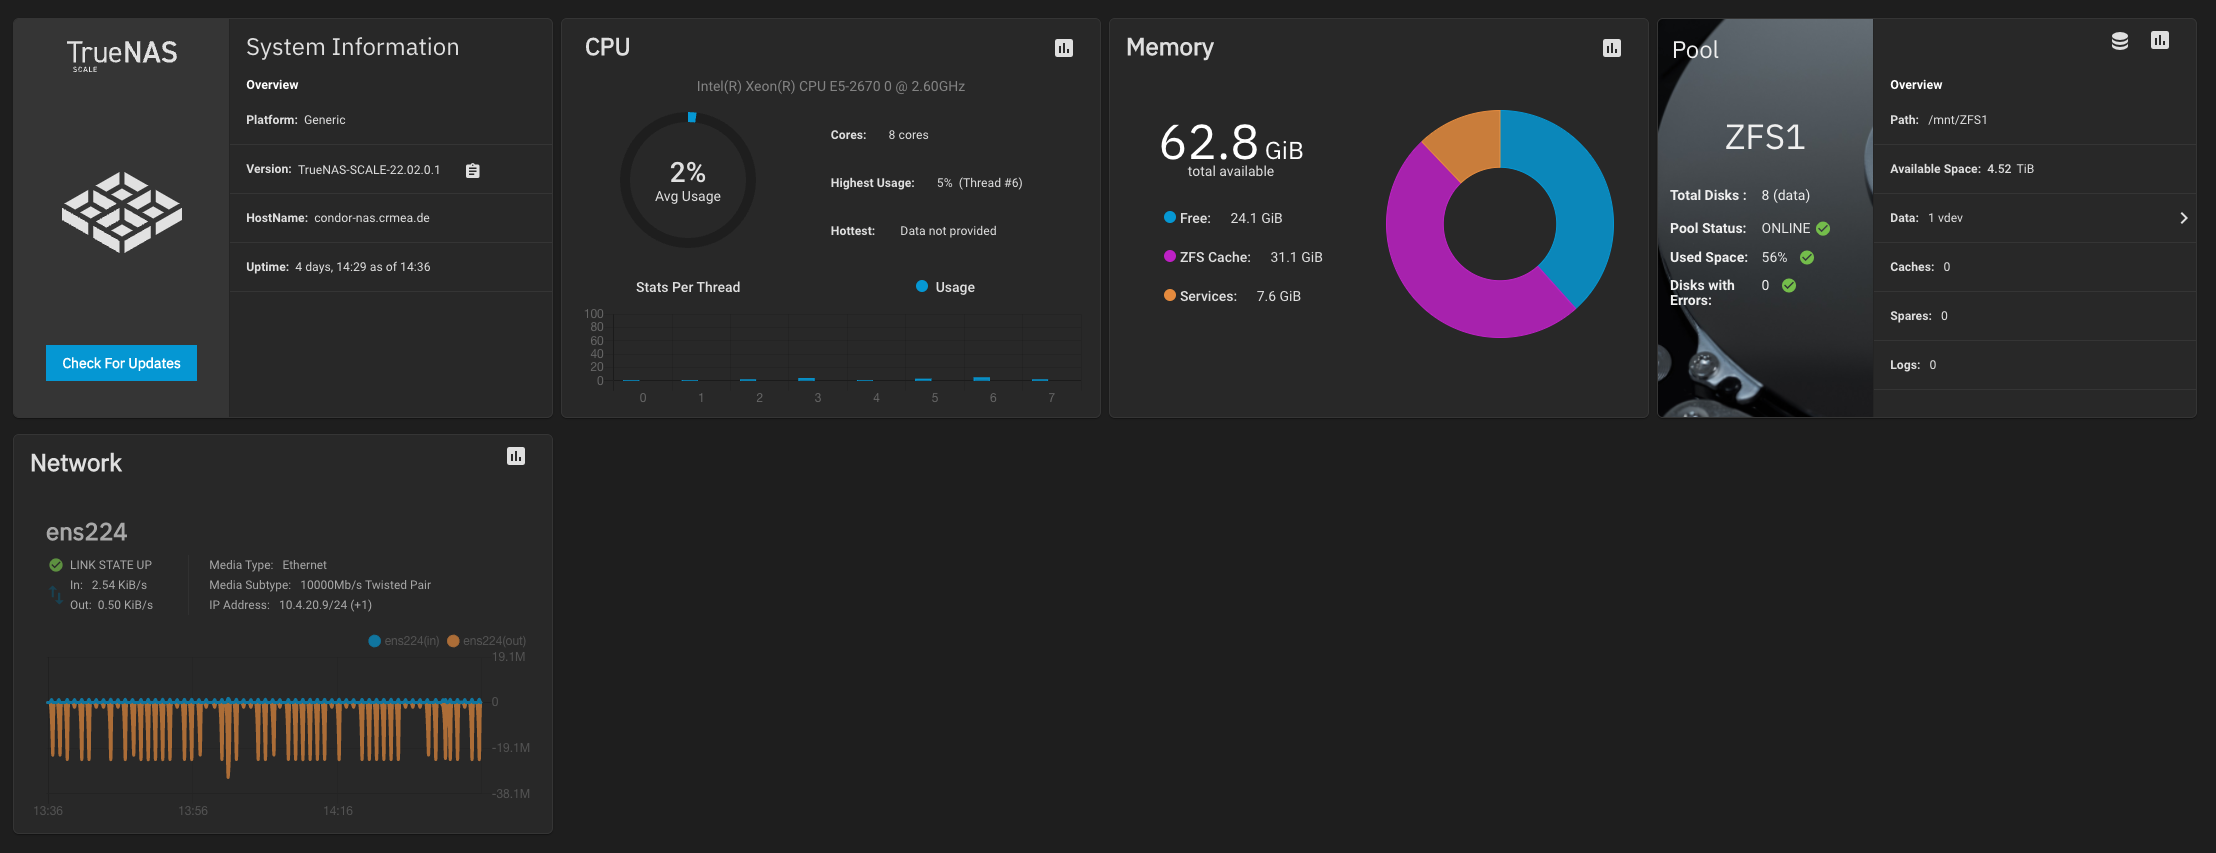Click the Total Disks 8 (data) value

[1785, 195]
